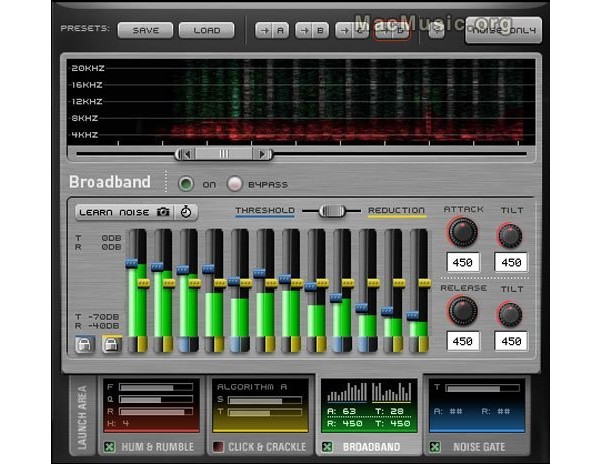Click the Tilt knob beside Release
The height and width of the screenshot is (464, 600).
(510, 314)
